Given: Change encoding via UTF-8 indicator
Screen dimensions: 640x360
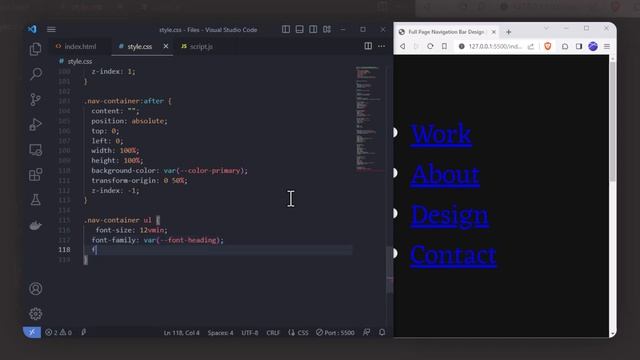Looking at the screenshot, I should [250, 333].
